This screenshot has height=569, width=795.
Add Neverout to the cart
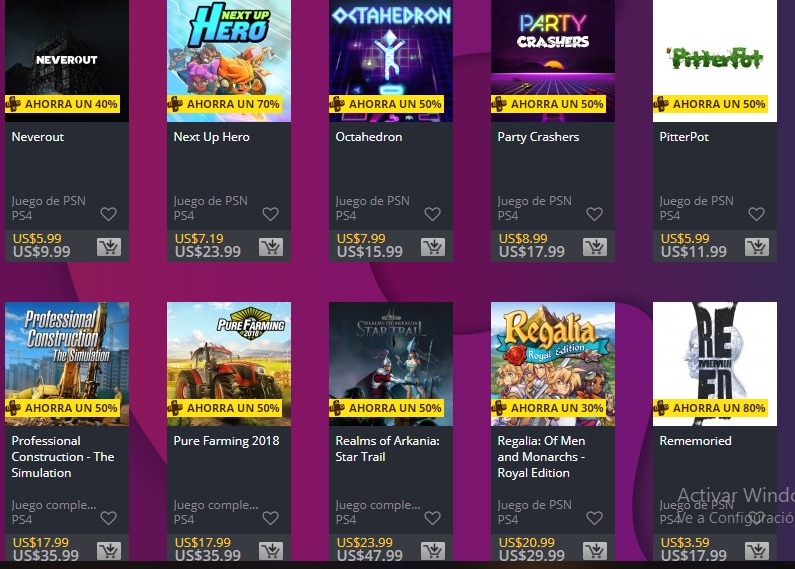click(109, 247)
